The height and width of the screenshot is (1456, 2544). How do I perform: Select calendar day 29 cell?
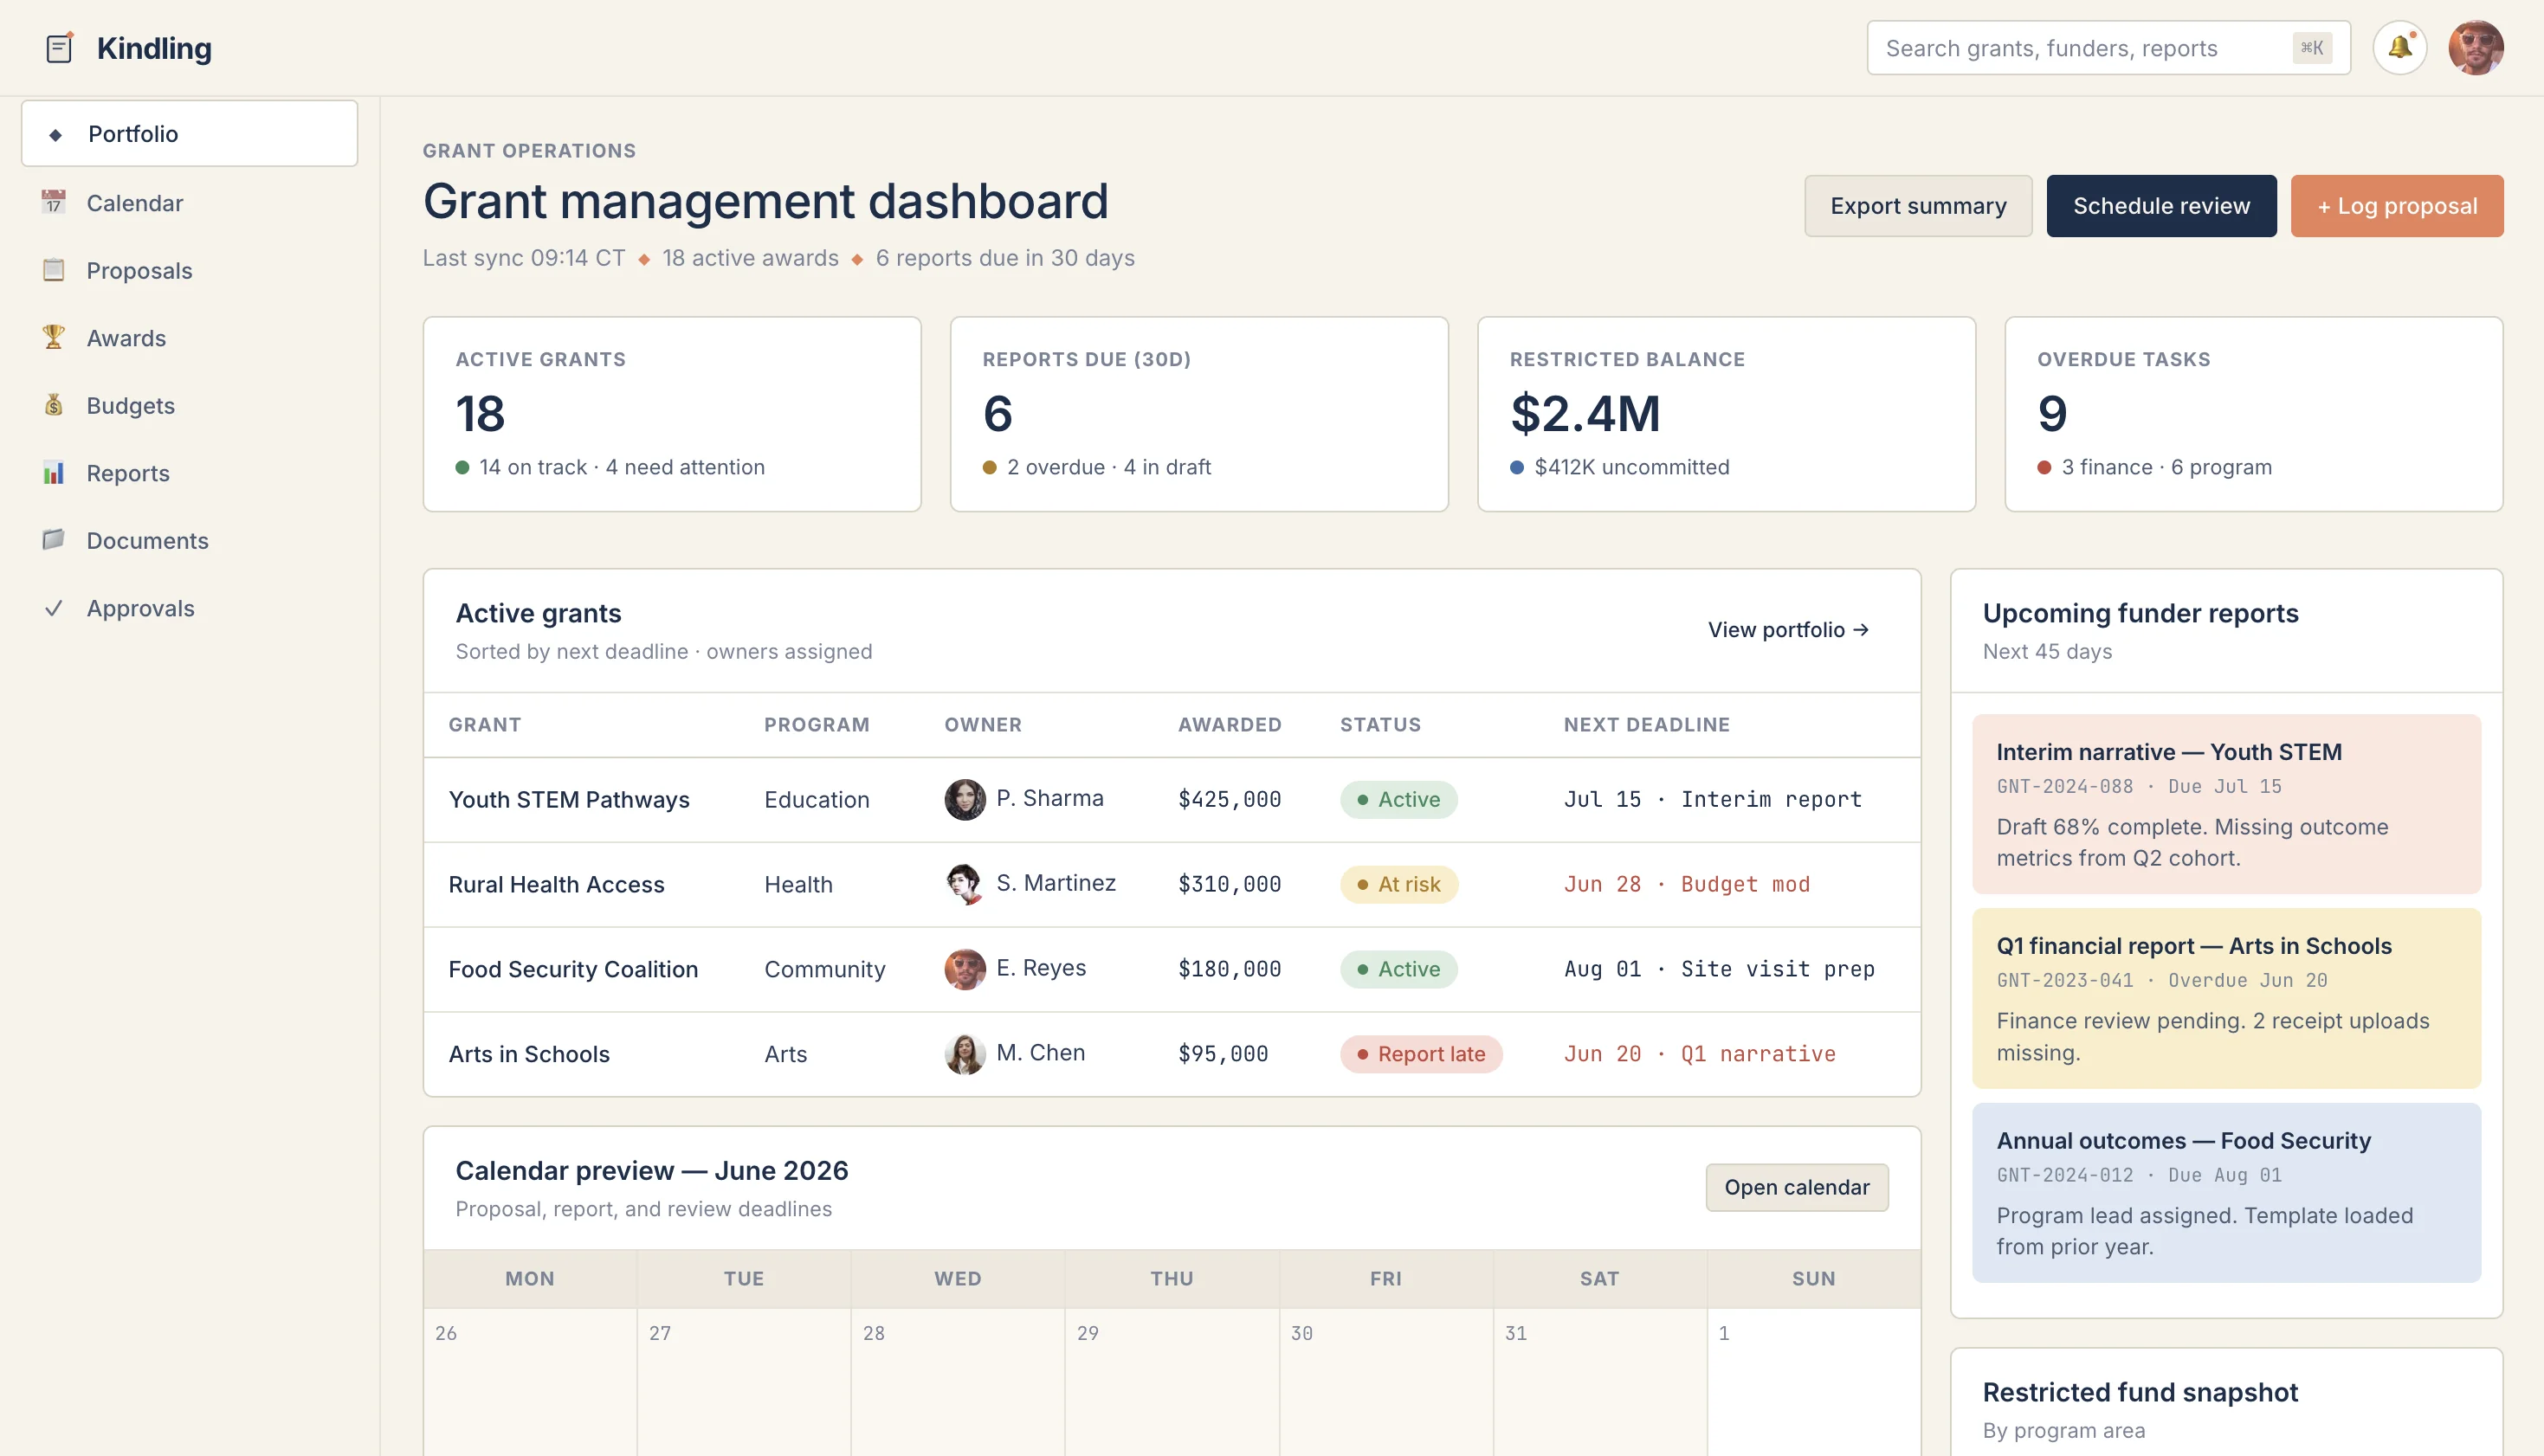pyautogui.click(x=1172, y=1382)
